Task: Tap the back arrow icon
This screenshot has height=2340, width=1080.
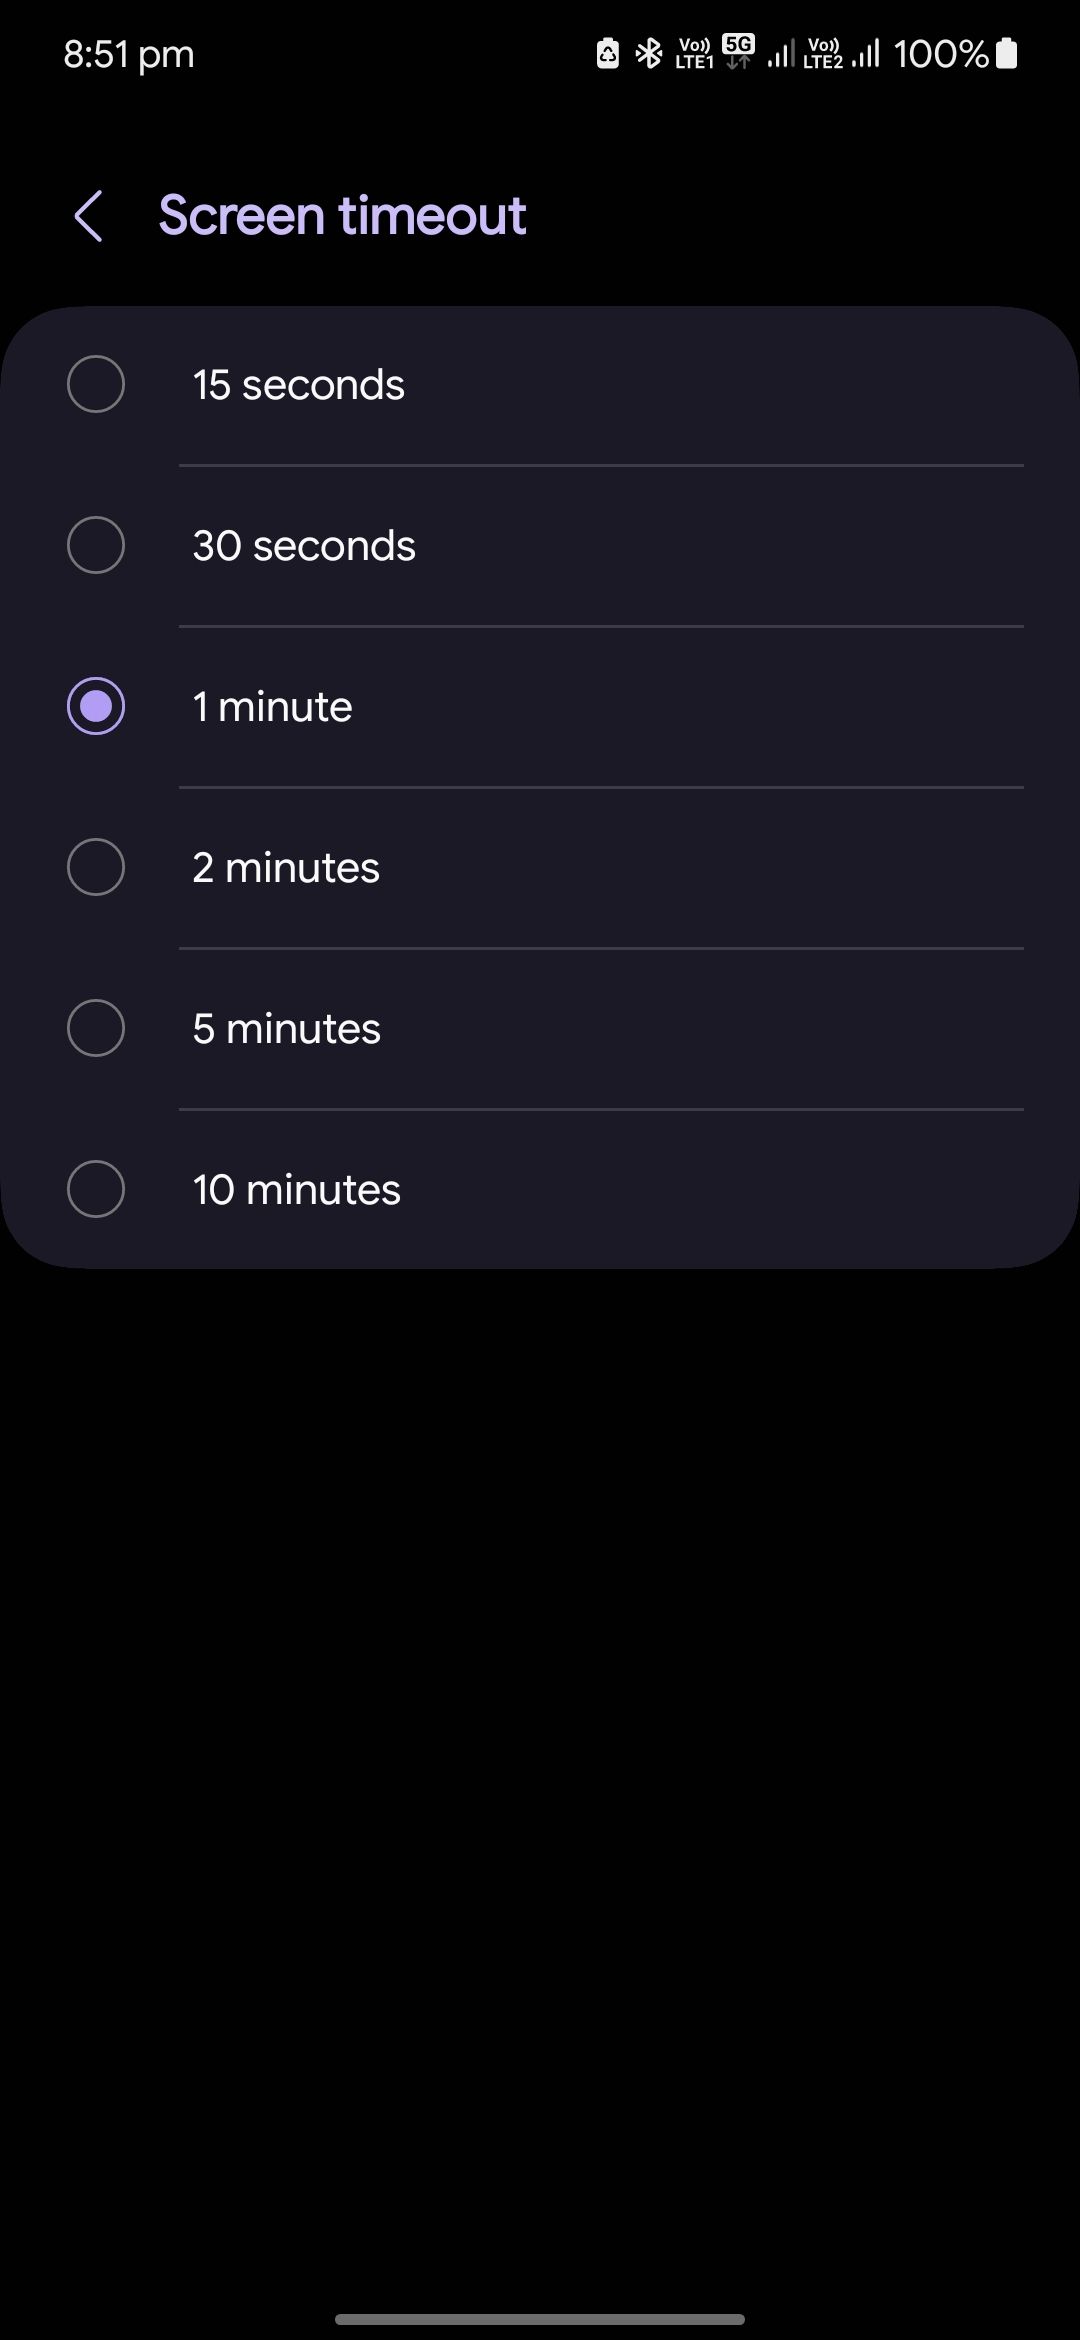Action: tap(89, 216)
